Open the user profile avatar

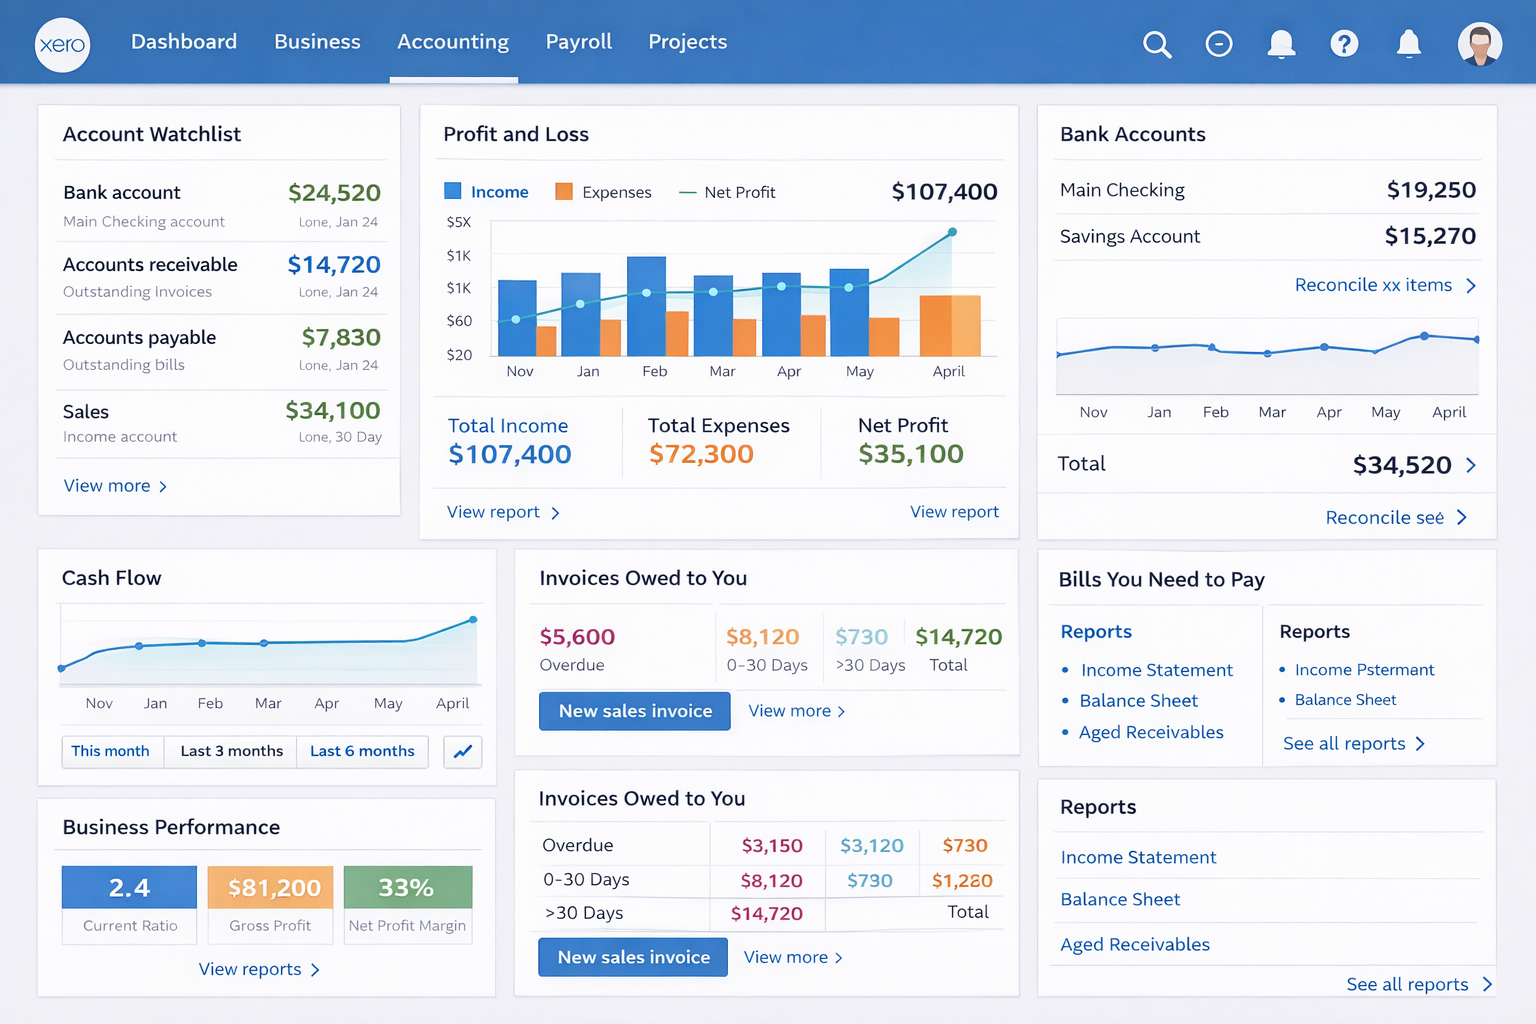(1479, 44)
